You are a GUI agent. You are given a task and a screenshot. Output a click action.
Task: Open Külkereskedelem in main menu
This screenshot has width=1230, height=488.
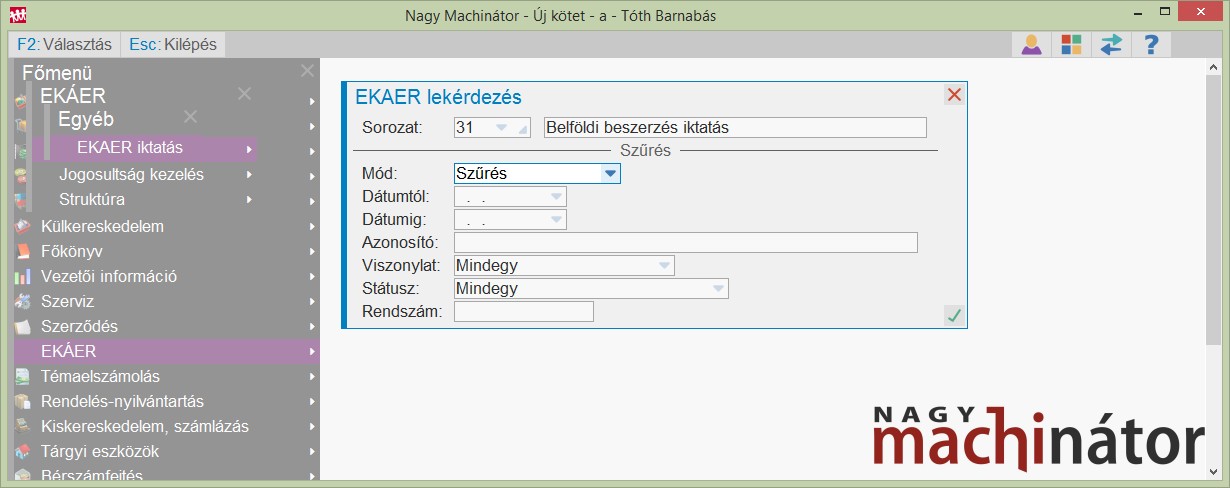point(166,227)
